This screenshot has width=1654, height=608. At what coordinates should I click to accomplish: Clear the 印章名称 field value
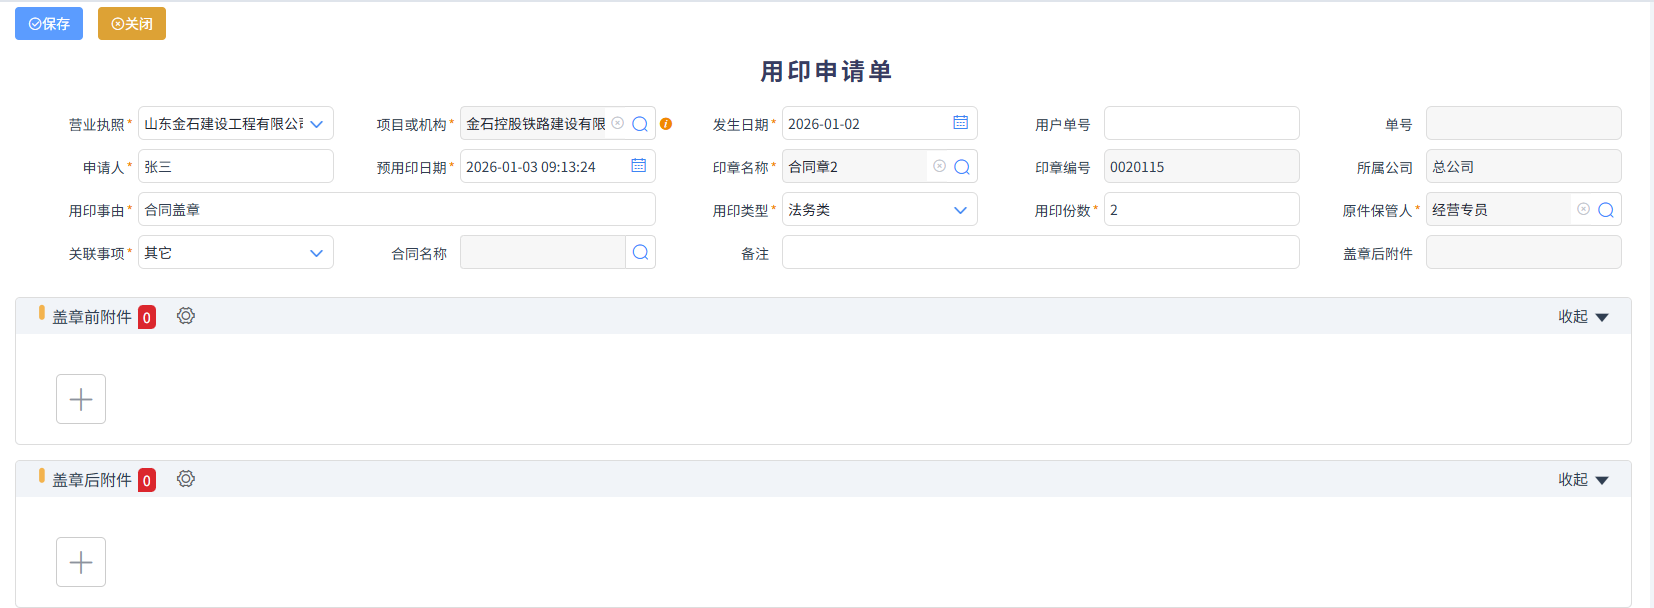939,166
